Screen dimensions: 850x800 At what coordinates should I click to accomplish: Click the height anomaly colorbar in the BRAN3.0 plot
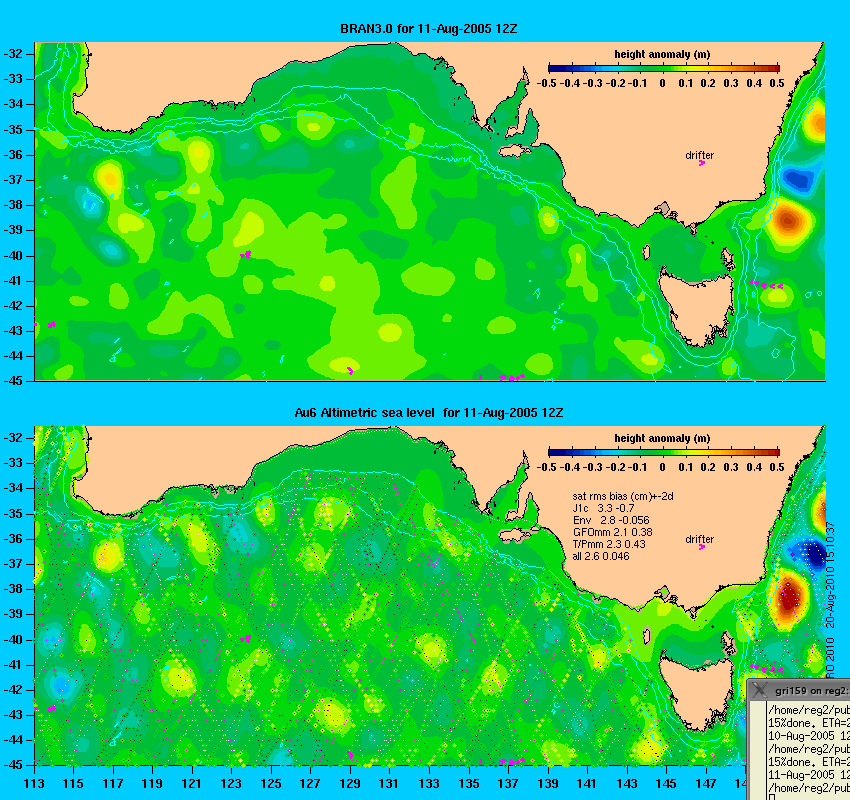(x=664, y=68)
